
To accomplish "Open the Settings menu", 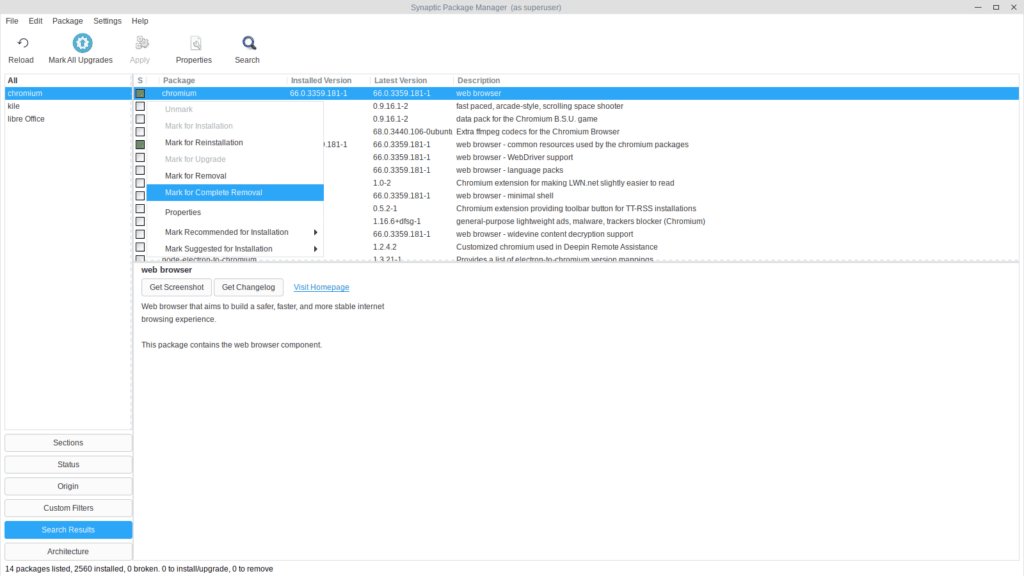I will click(107, 21).
